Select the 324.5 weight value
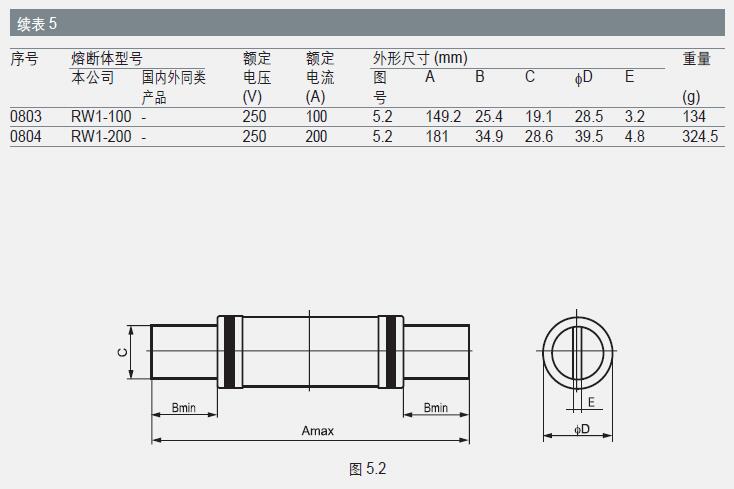The width and height of the screenshot is (734, 489). pyautogui.click(x=700, y=136)
